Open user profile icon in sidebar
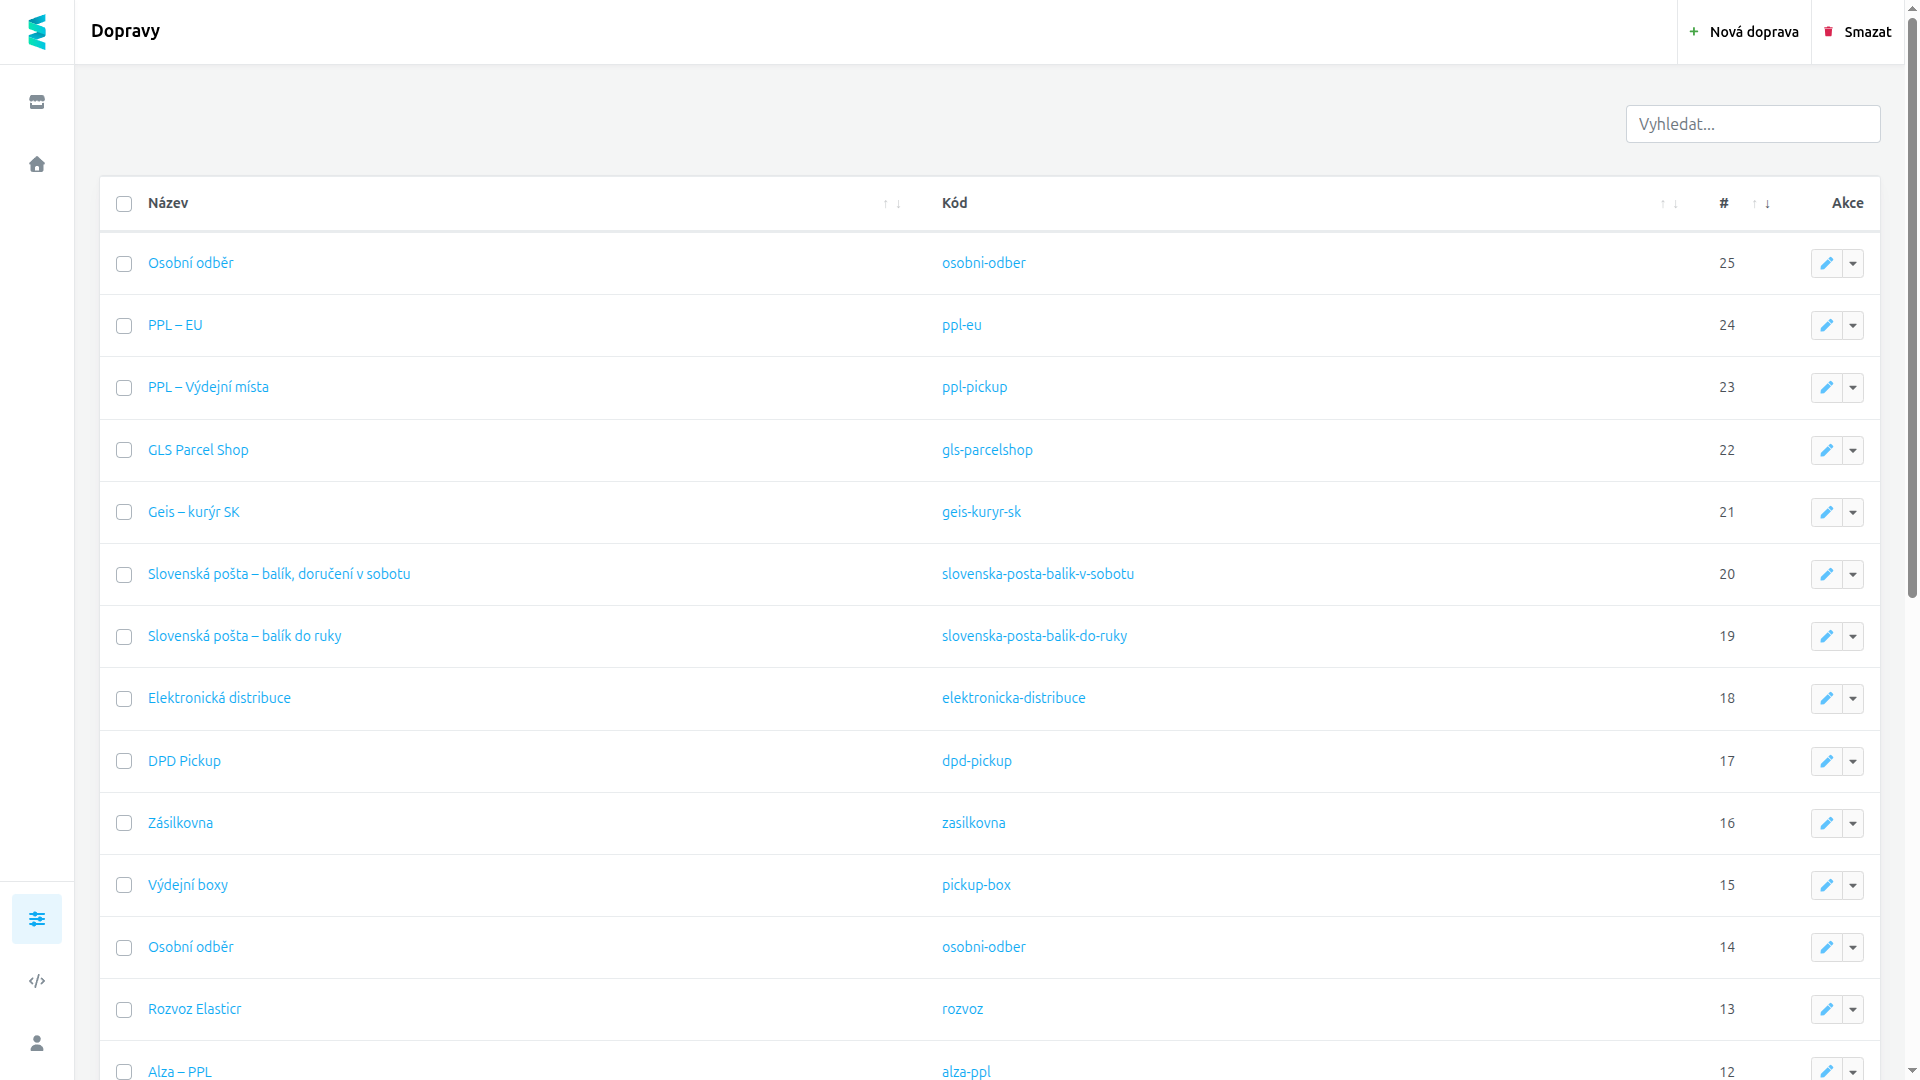The height and width of the screenshot is (1080, 1920). pos(37,1043)
